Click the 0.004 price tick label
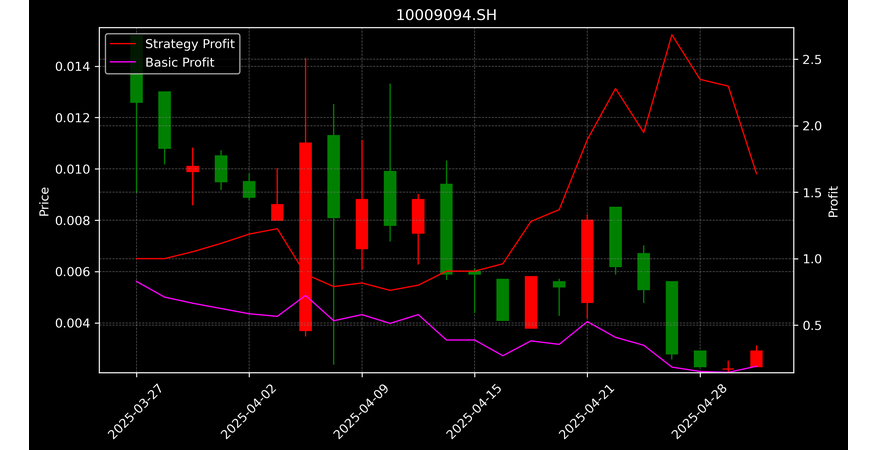 tap(72, 324)
